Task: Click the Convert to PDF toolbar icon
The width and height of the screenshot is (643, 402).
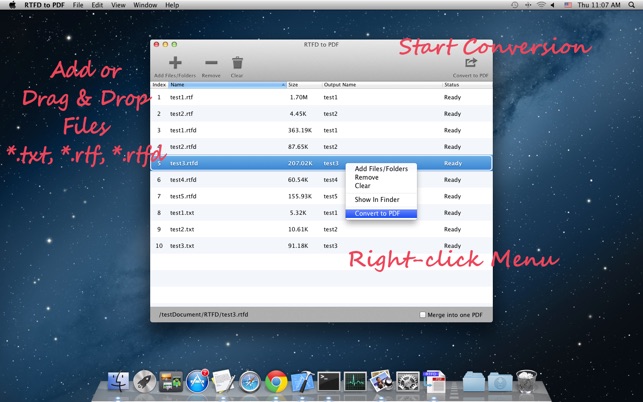Action: pos(470,62)
